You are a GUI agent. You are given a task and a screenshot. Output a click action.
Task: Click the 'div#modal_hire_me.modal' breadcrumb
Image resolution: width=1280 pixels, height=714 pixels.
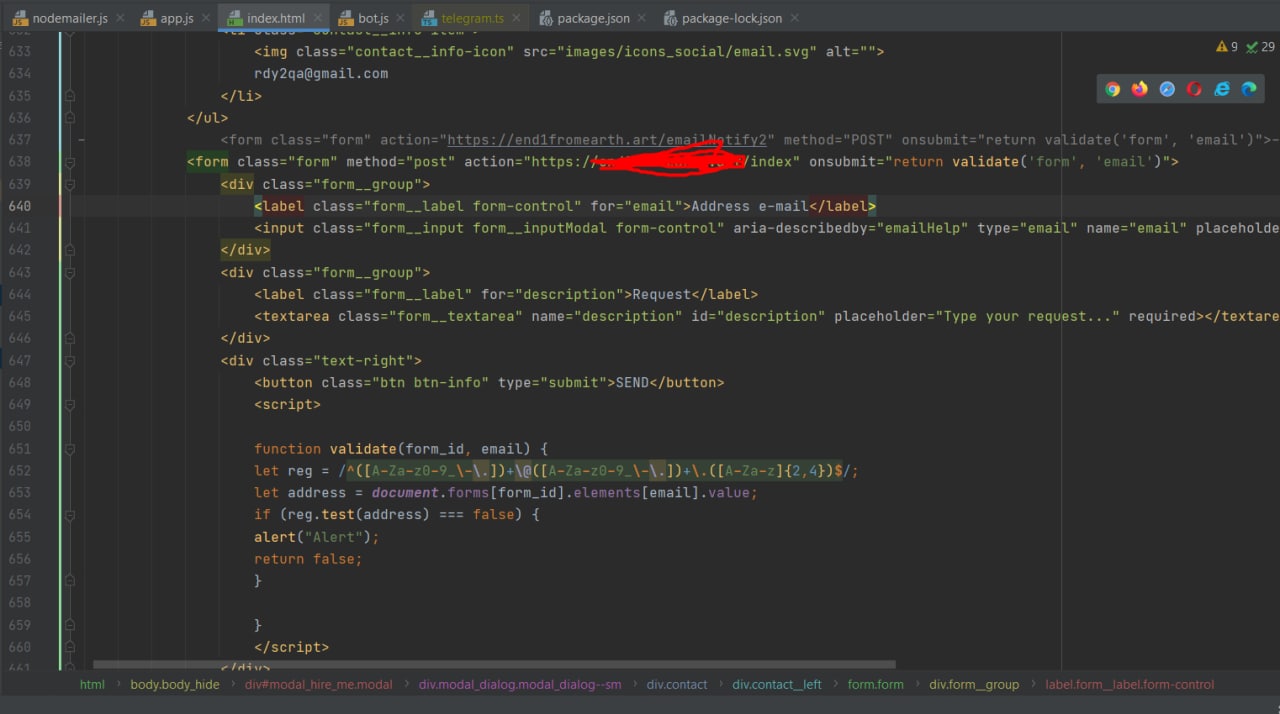click(318, 685)
